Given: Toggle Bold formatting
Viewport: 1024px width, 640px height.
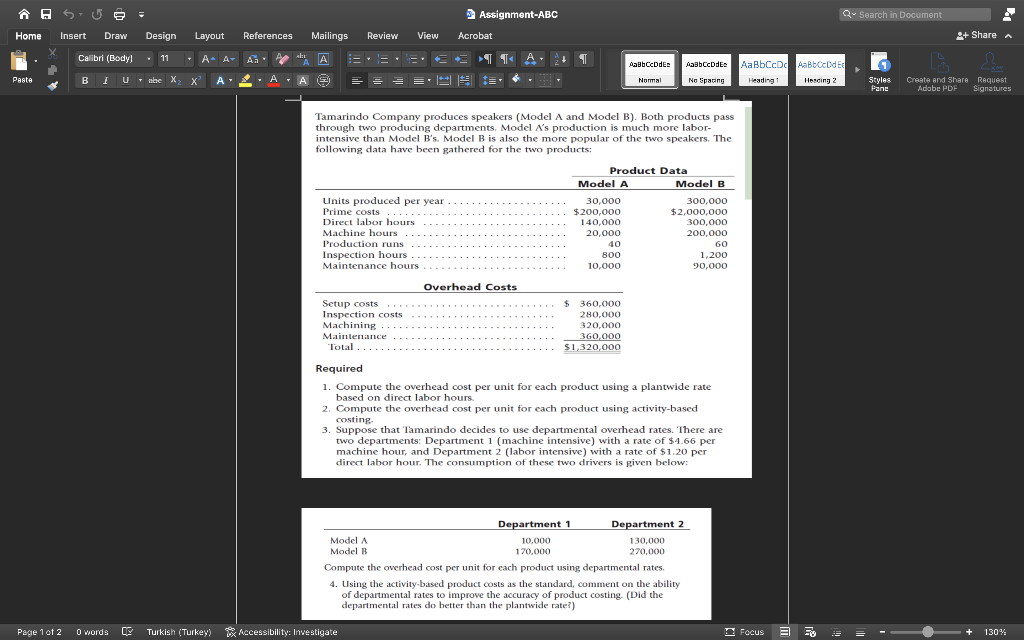Looking at the screenshot, I should click(x=85, y=79).
